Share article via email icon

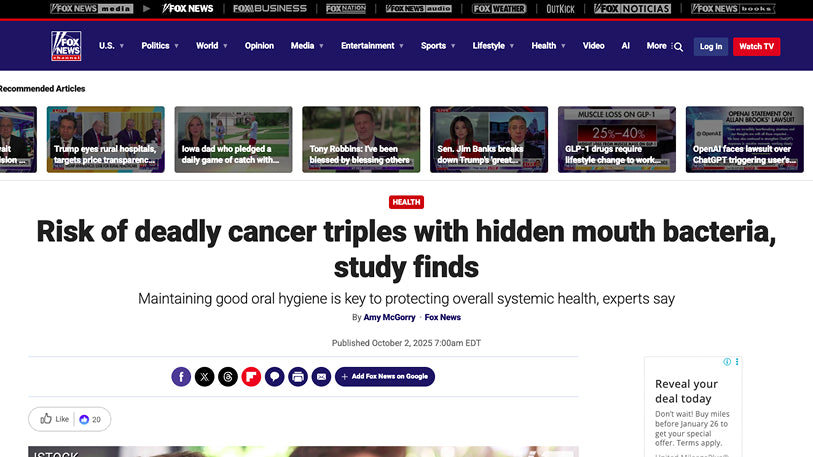coord(321,377)
